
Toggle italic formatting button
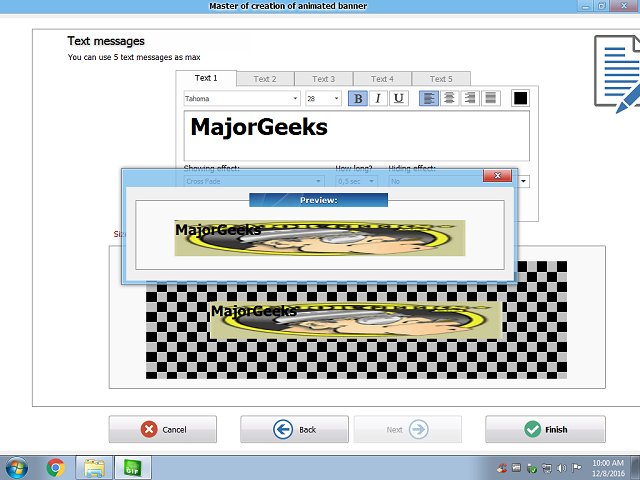click(378, 98)
